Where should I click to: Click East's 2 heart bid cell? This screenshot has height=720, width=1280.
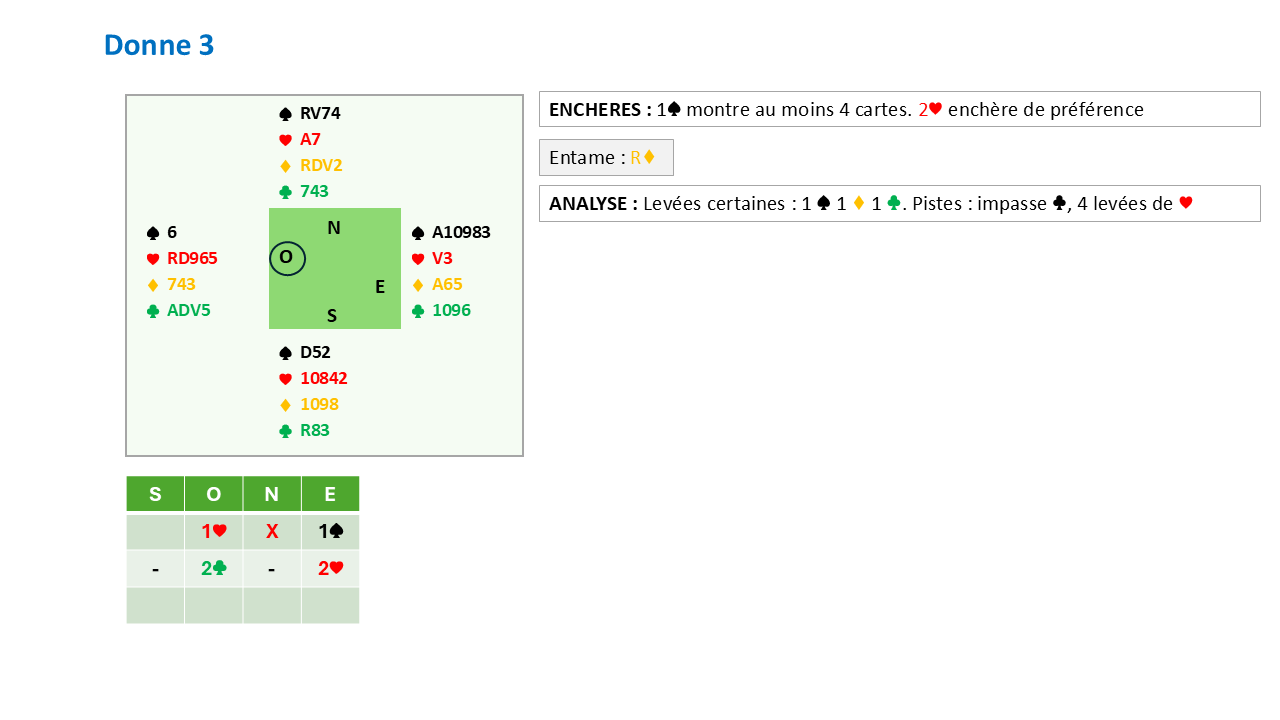[x=330, y=569]
